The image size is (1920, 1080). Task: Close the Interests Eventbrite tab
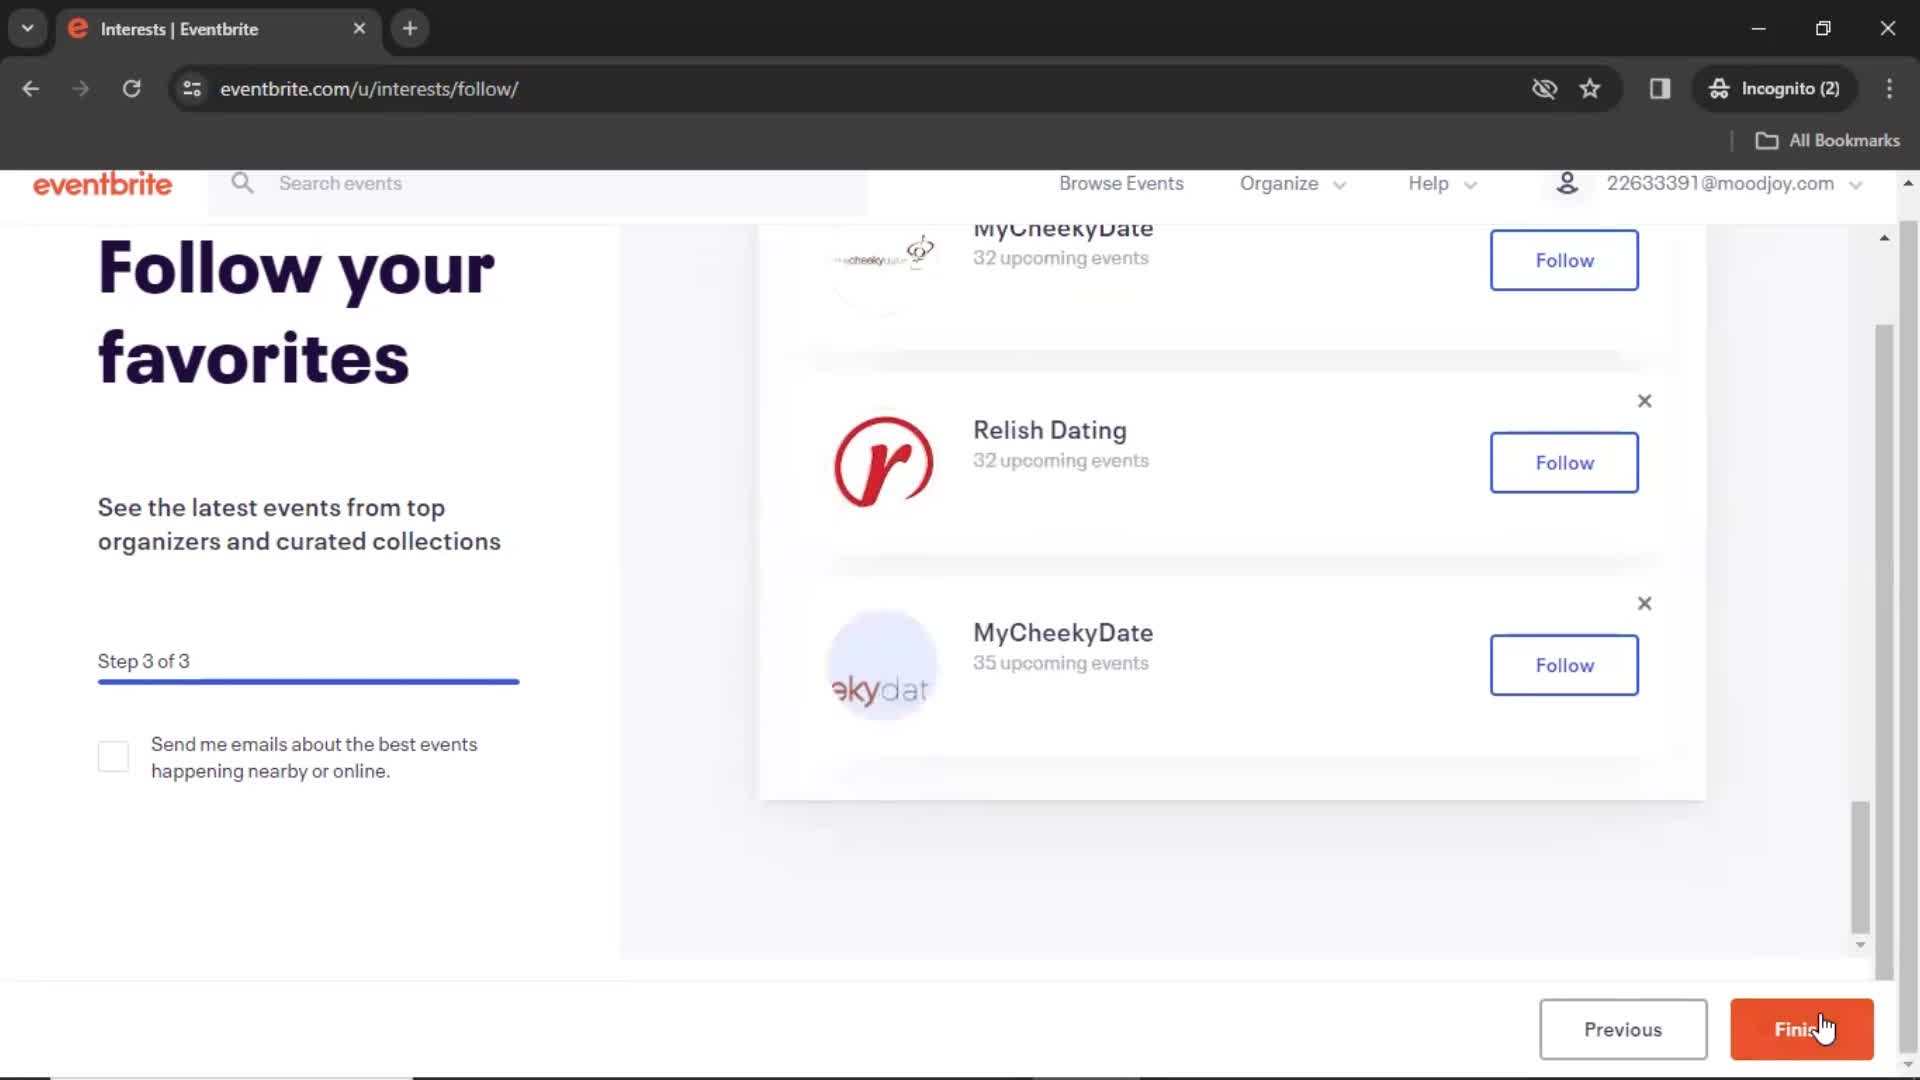point(359,28)
